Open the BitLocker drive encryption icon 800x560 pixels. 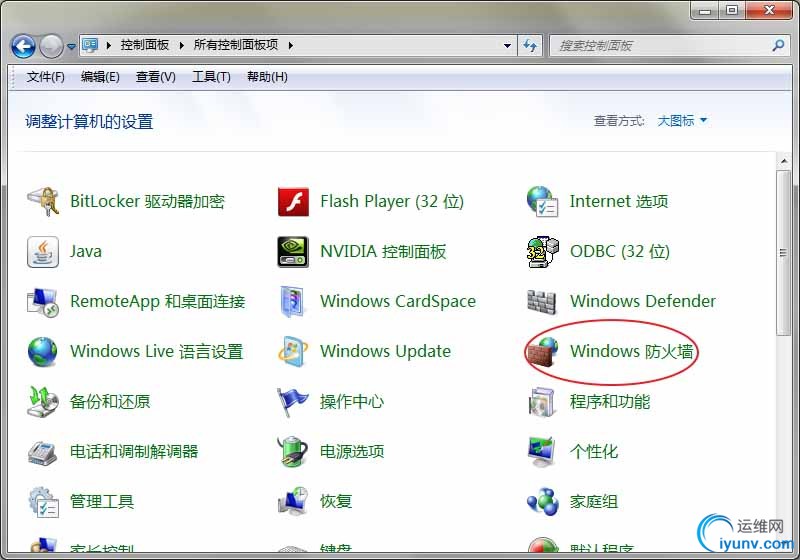(43, 201)
